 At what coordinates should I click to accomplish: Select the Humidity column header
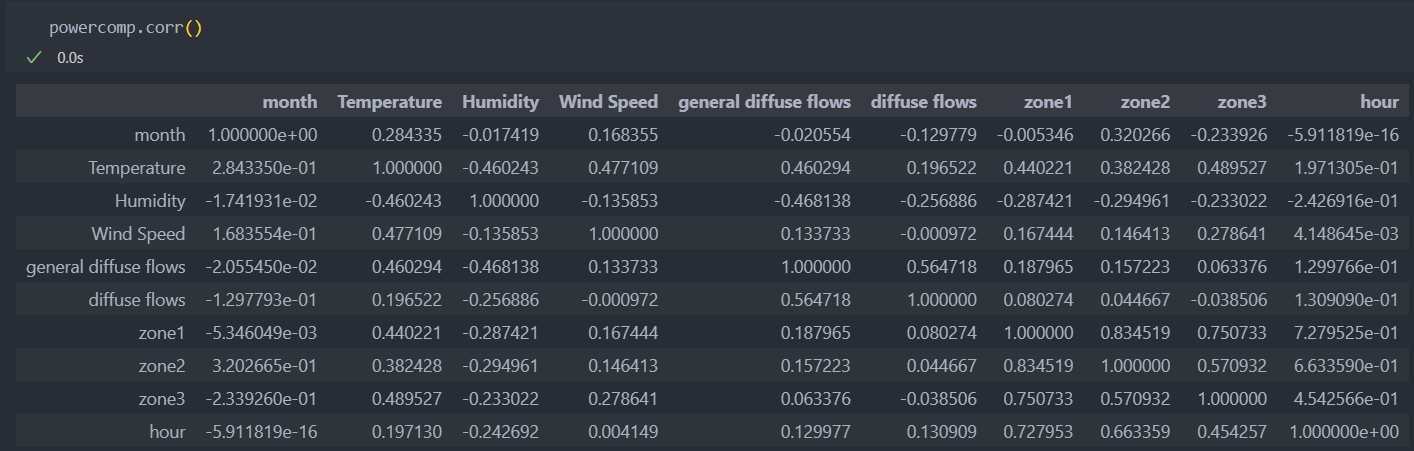pyautogui.click(x=500, y=102)
